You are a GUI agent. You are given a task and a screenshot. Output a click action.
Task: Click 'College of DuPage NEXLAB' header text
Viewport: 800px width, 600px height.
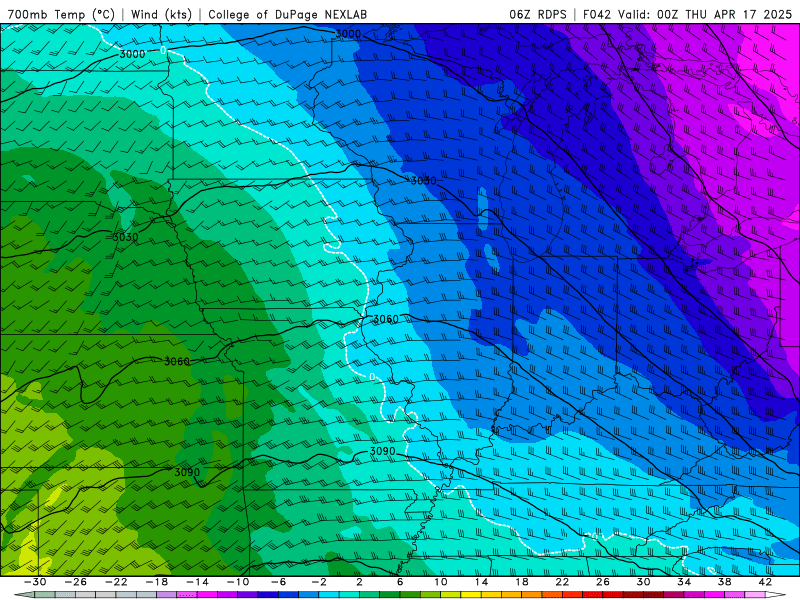(x=287, y=14)
